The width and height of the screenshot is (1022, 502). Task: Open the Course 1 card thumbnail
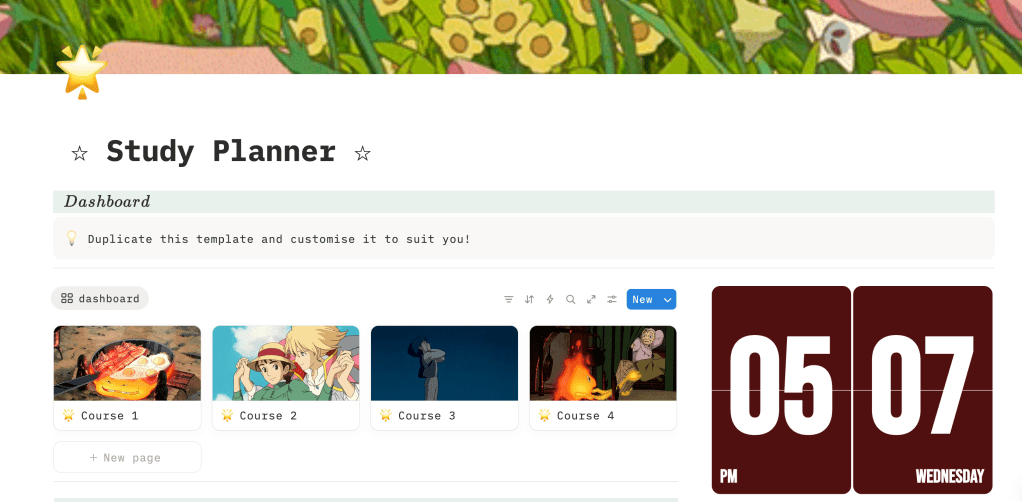click(127, 363)
